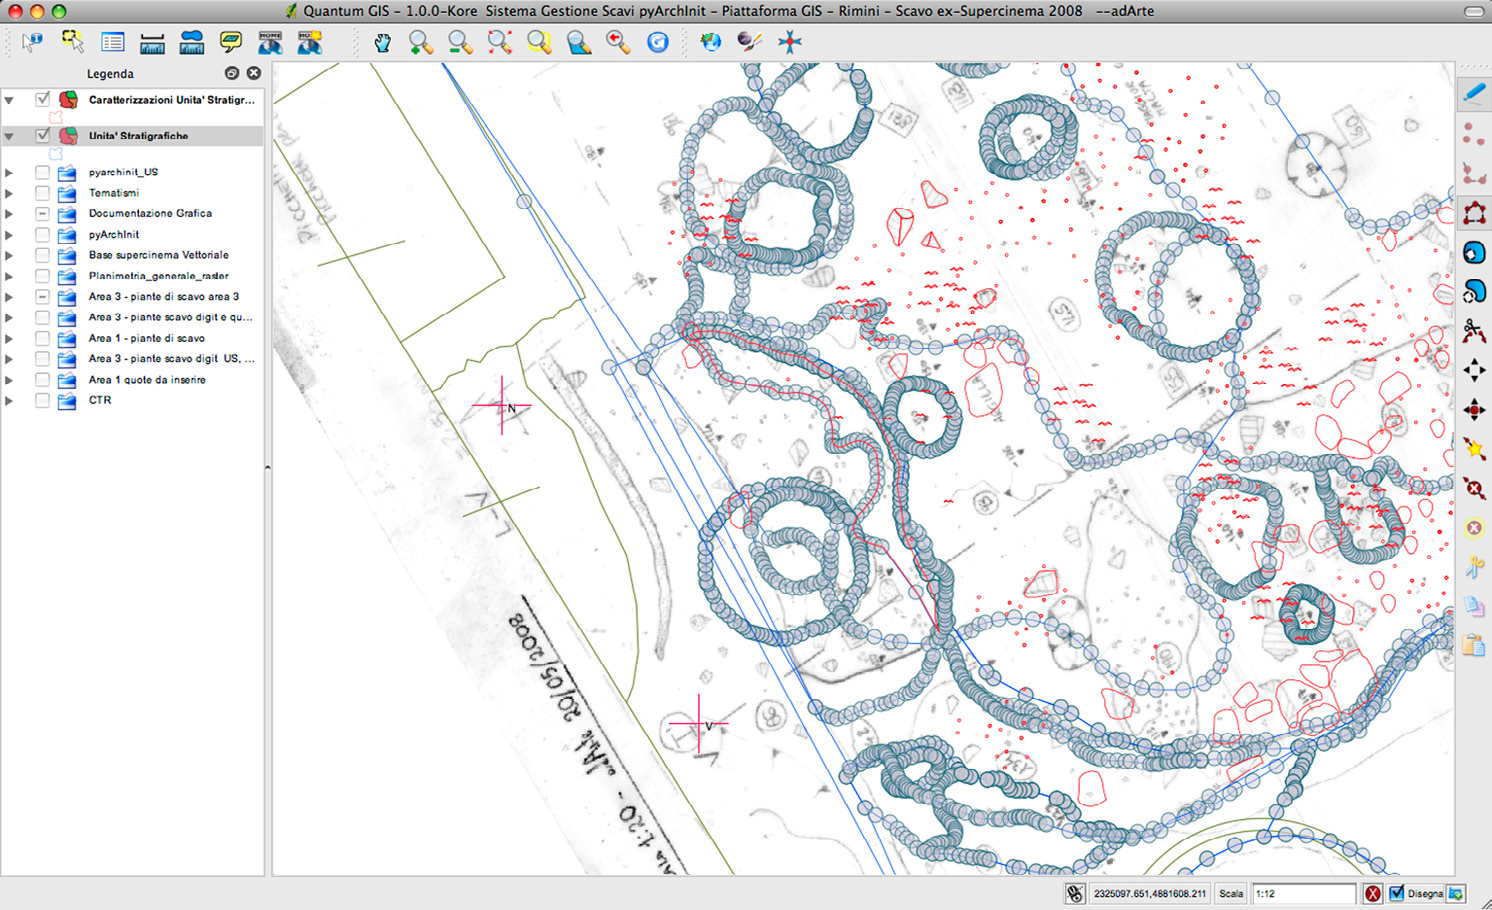
Task: Select the Capture Polygon tool
Action: click(1474, 213)
